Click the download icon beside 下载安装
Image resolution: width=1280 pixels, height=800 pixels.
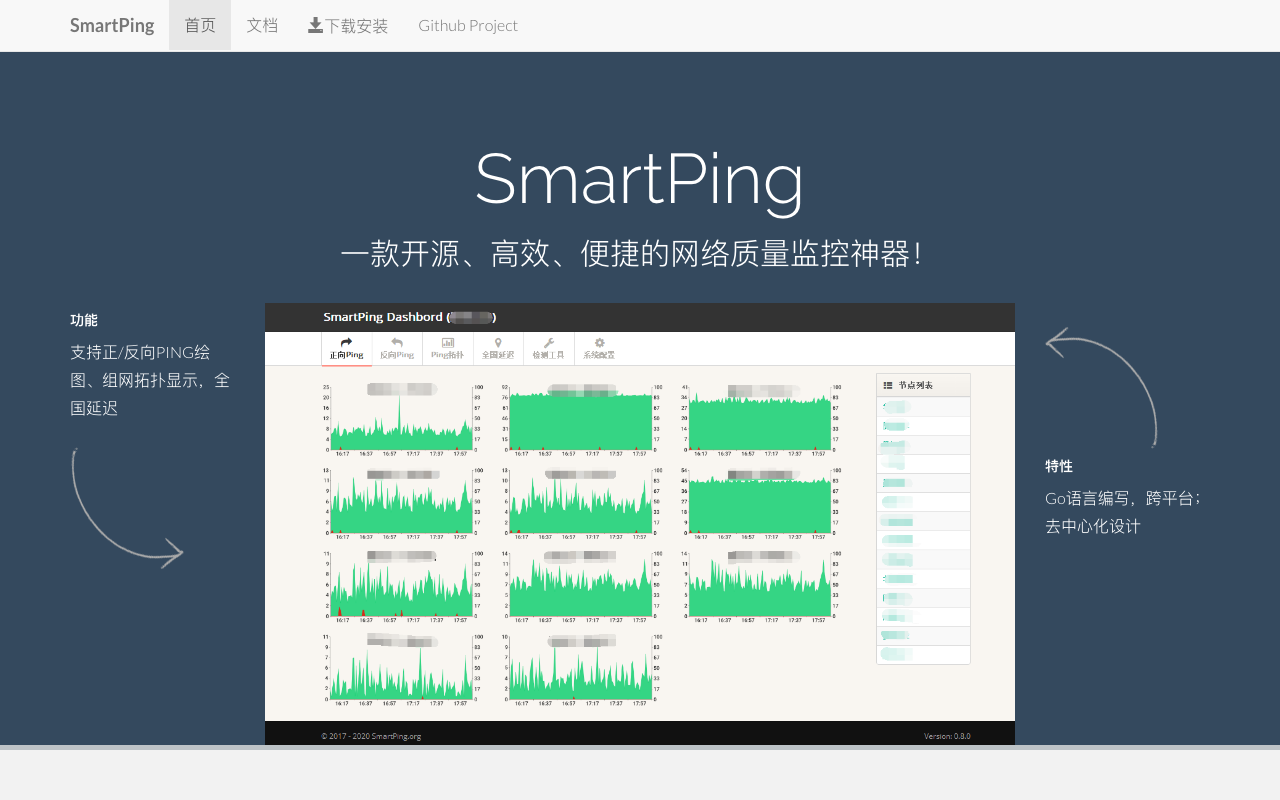pyautogui.click(x=315, y=25)
